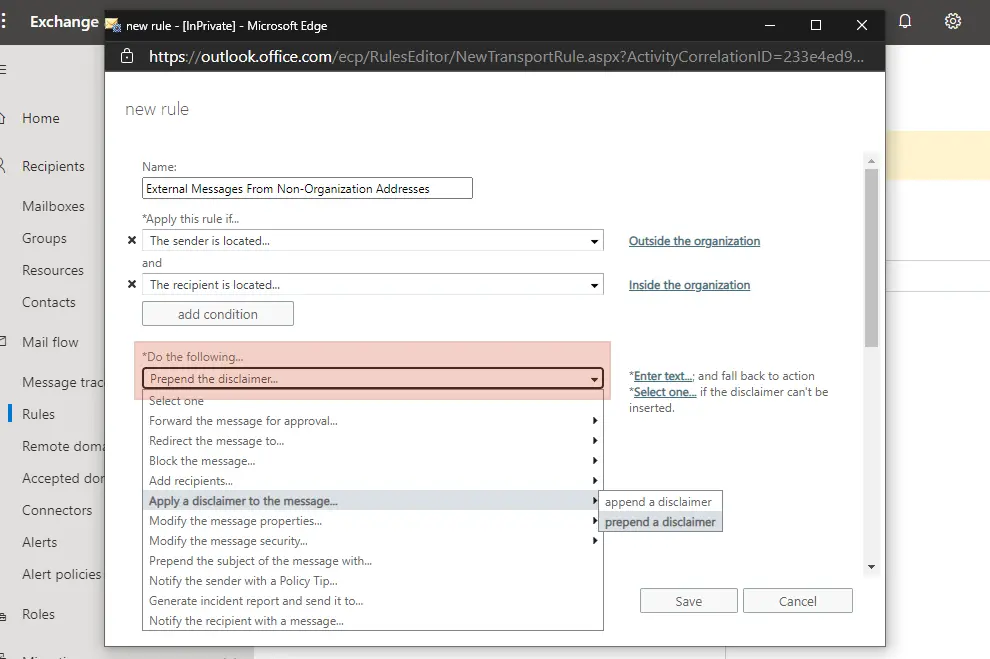Open the notifications bell icon
This screenshot has width=990, height=659.
(x=905, y=21)
